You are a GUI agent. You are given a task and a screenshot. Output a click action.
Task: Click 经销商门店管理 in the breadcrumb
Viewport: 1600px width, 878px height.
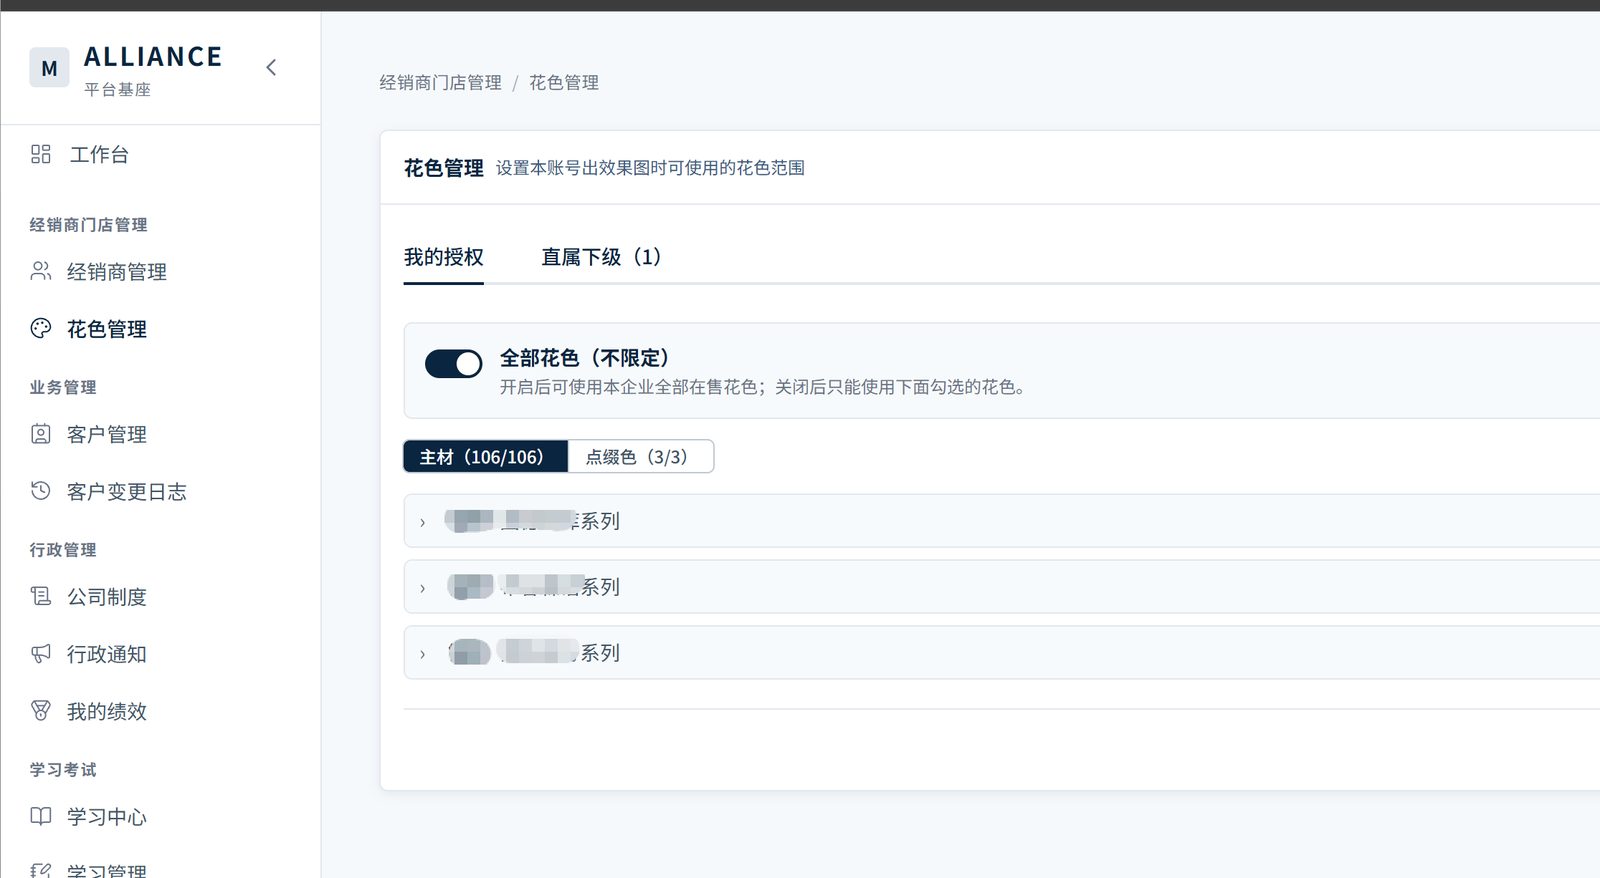(x=441, y=83)
